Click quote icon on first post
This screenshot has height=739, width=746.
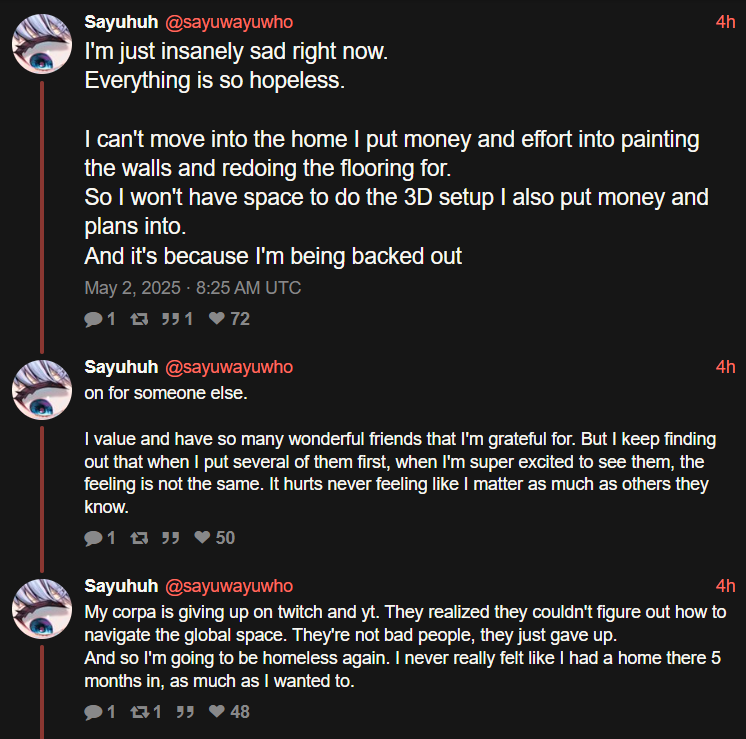[x=170, y=319]
